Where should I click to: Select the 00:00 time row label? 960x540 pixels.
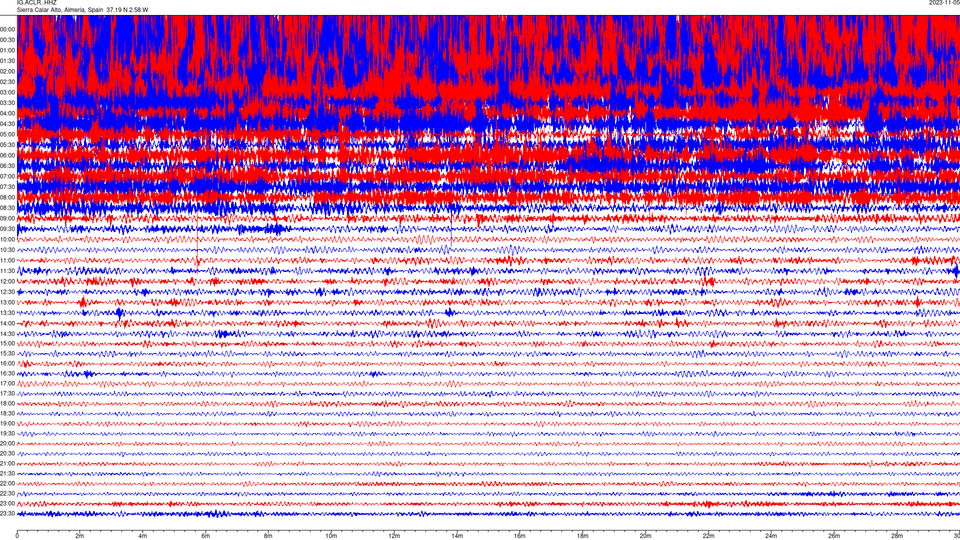[7, 29]
